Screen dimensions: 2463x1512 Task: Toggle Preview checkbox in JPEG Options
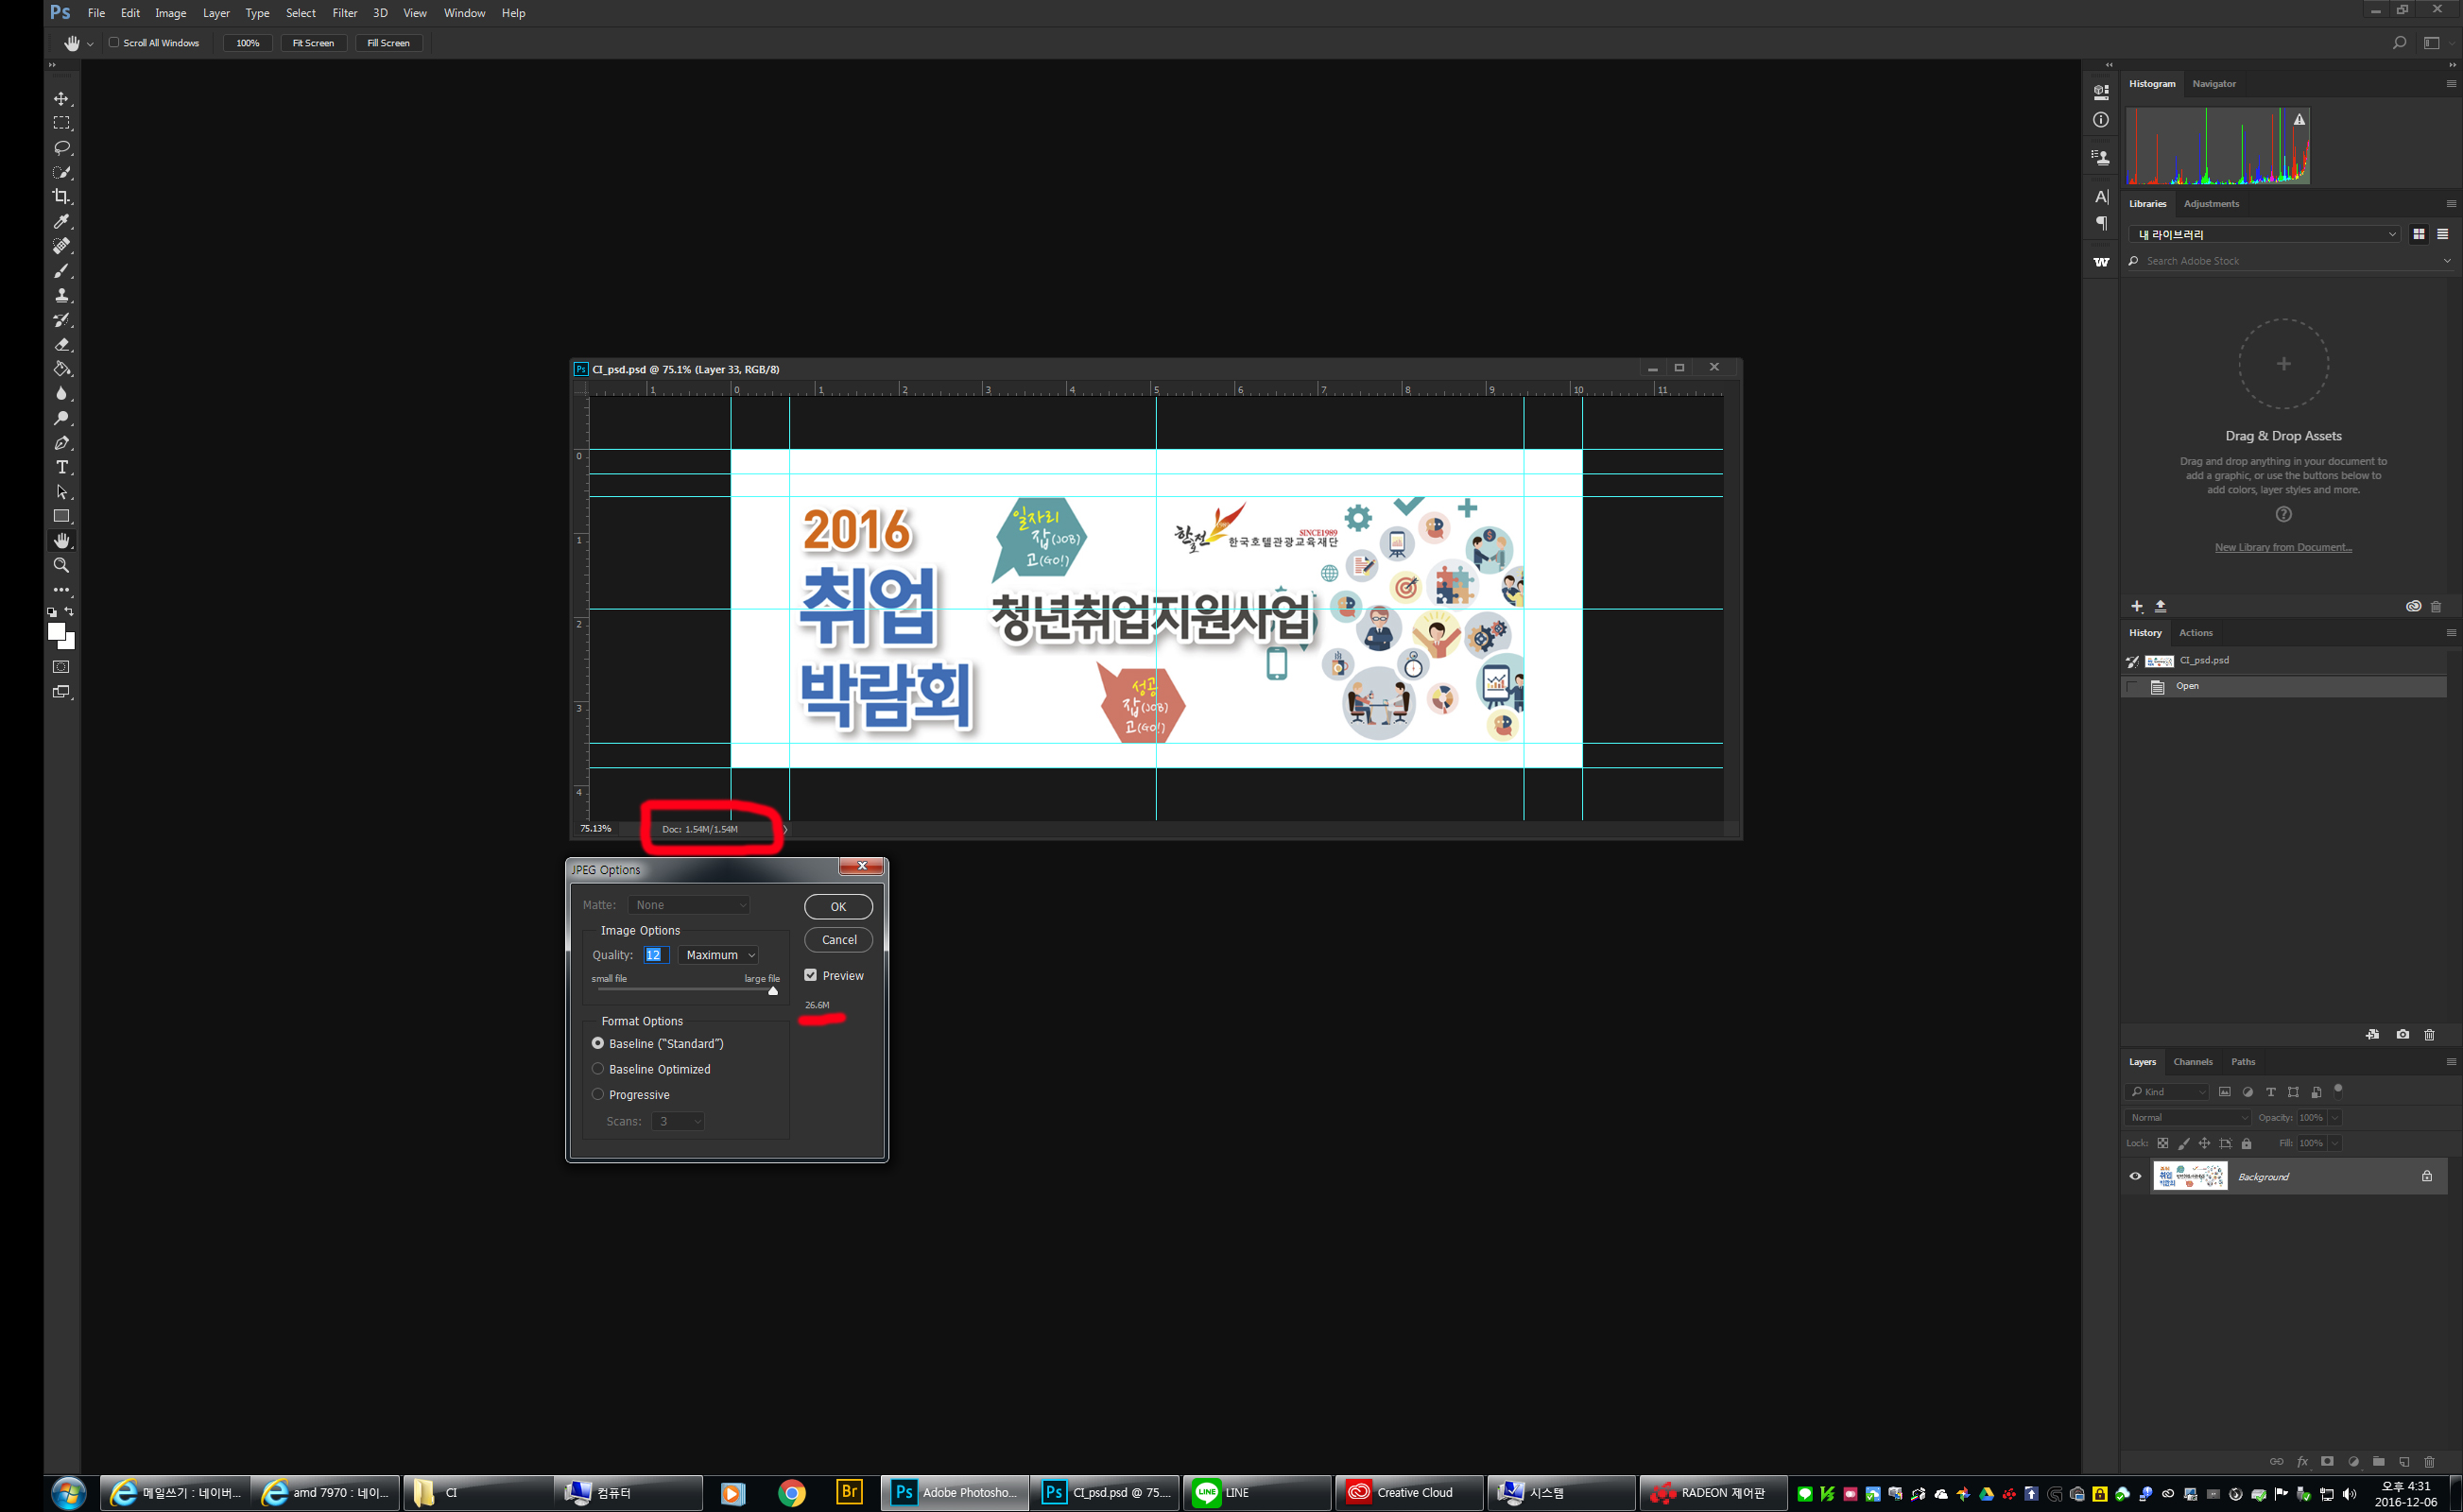[810, 975]
